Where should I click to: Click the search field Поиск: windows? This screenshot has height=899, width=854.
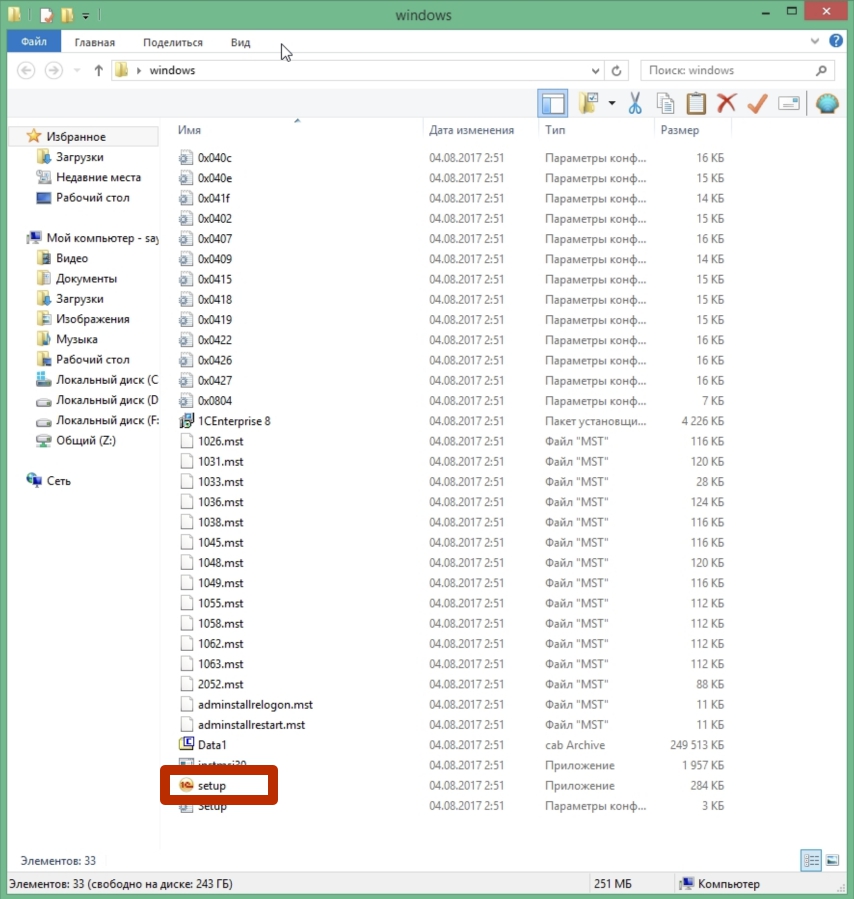[730, 70]
